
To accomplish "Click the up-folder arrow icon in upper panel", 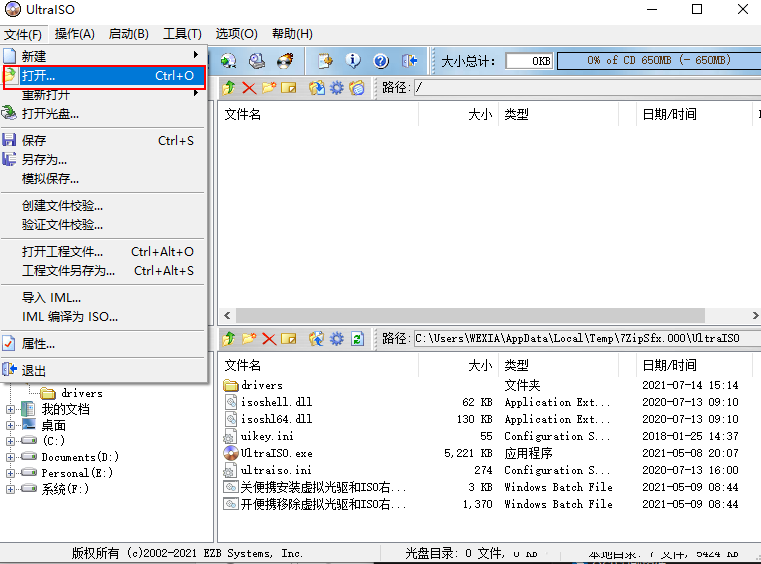I will (229, 88).
